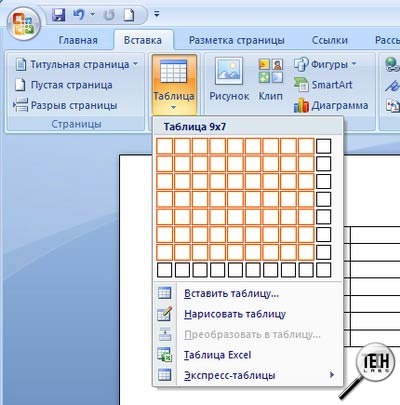The image size is (400, 405).
Task: Insert a Разрыв страницы
Action: pyautogui.click(x=65, y=105)
